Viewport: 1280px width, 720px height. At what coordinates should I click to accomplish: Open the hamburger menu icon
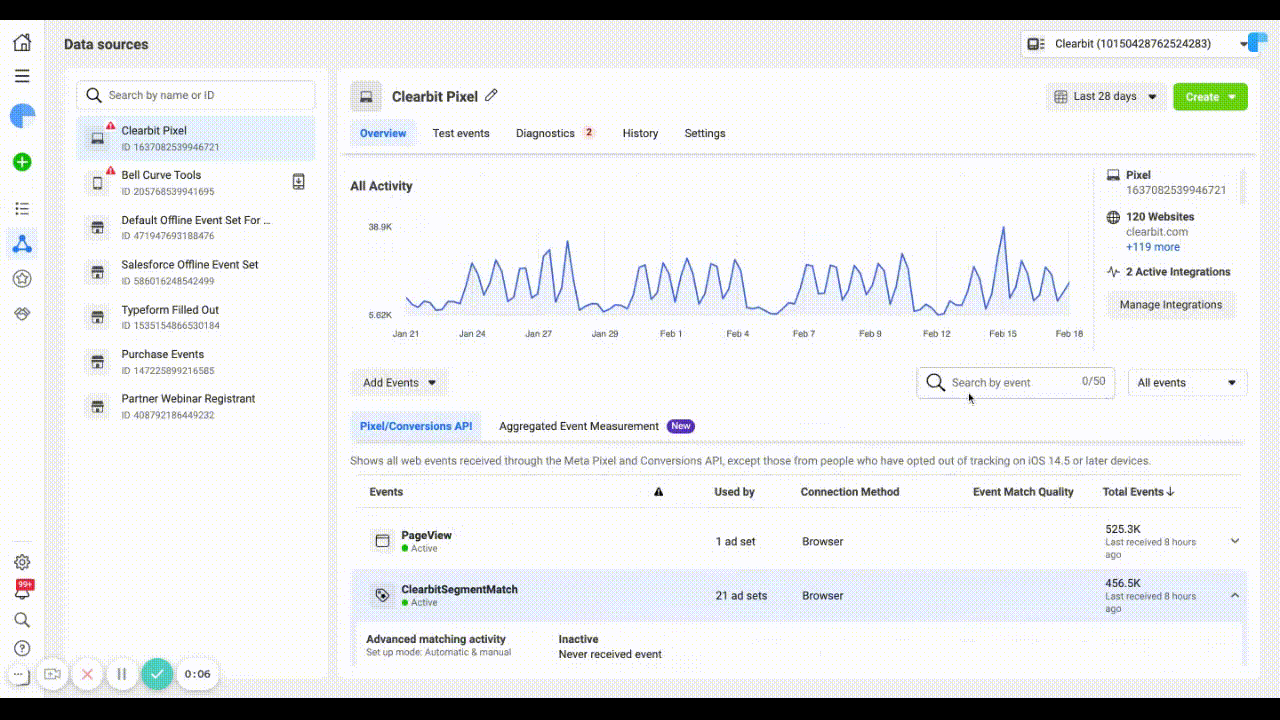click(x=22, y=76)
